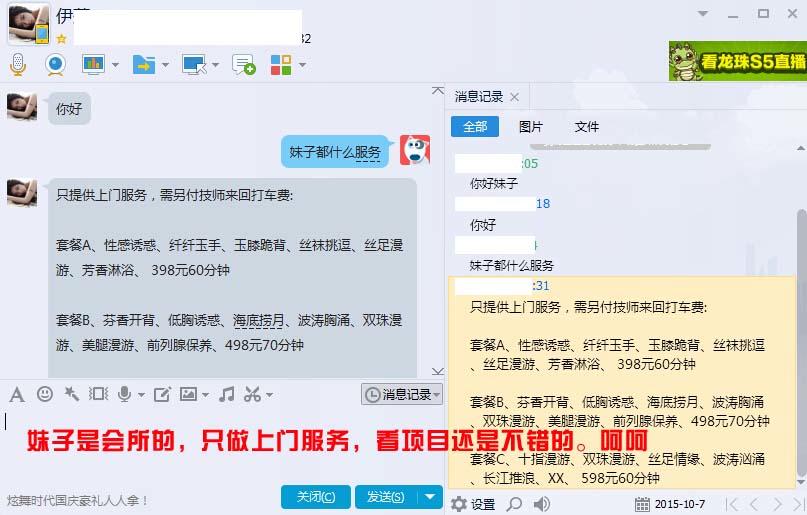Expand the send options arrow beside 发送
This screenshot has width=807, height=515.
coord(430,496)
